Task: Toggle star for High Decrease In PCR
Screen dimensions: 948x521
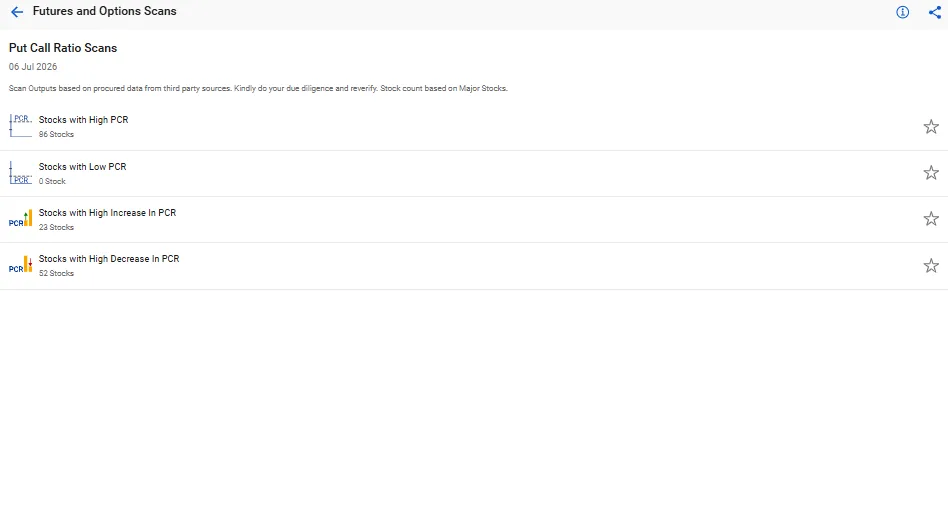Action: pos(931,265)
